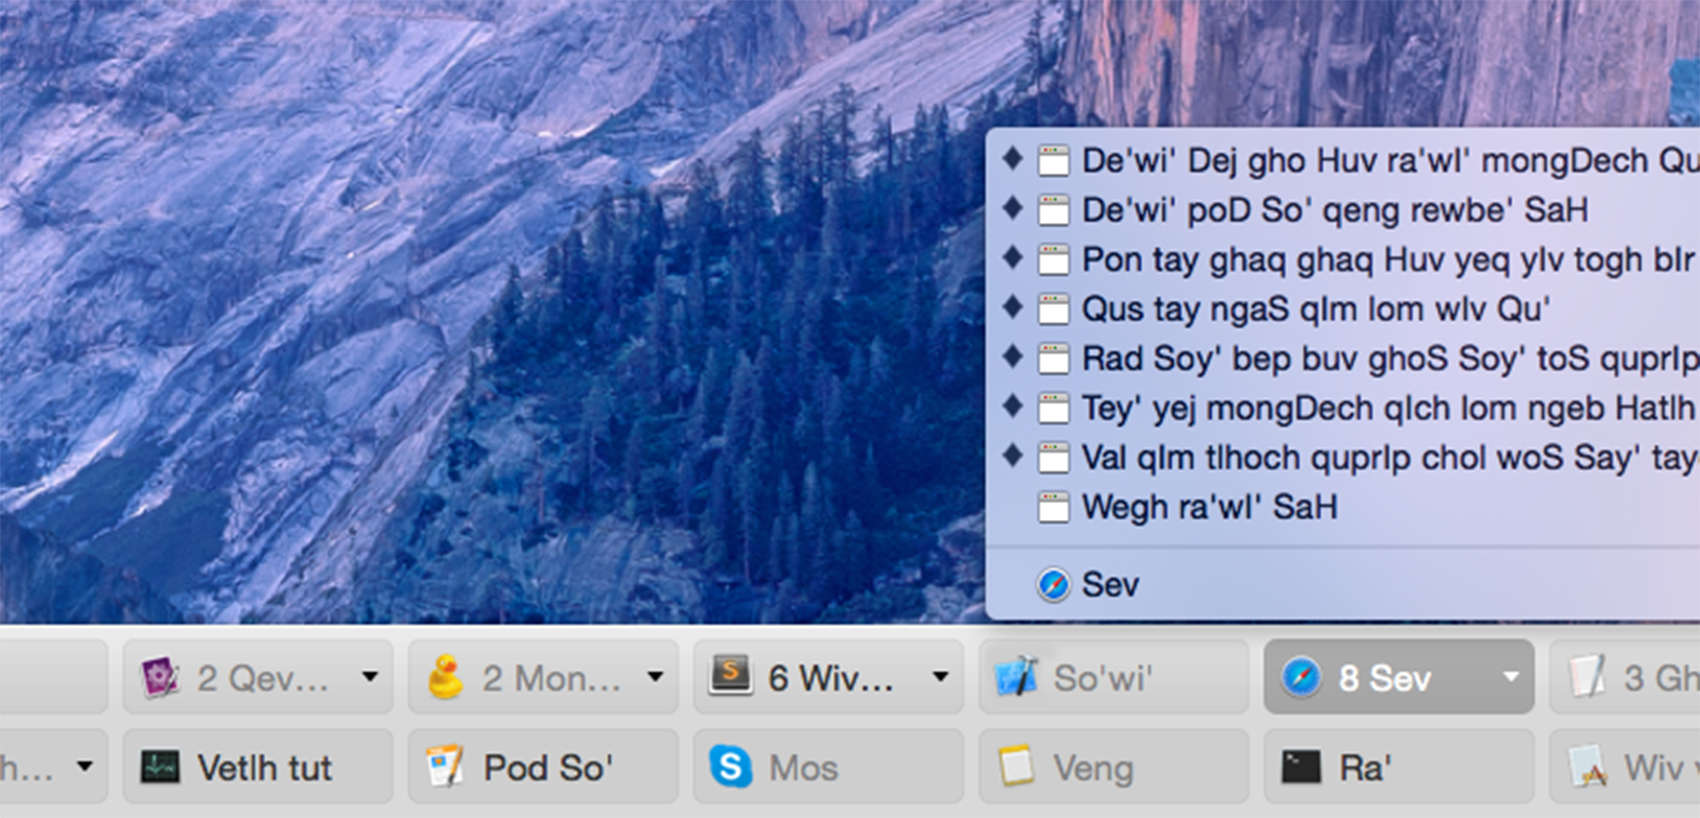The width and height of the screenshot is (1700, 818).
Task: Open 'Rad Soy' bep buv ghoS' window entry
Action: point(1388,359)
